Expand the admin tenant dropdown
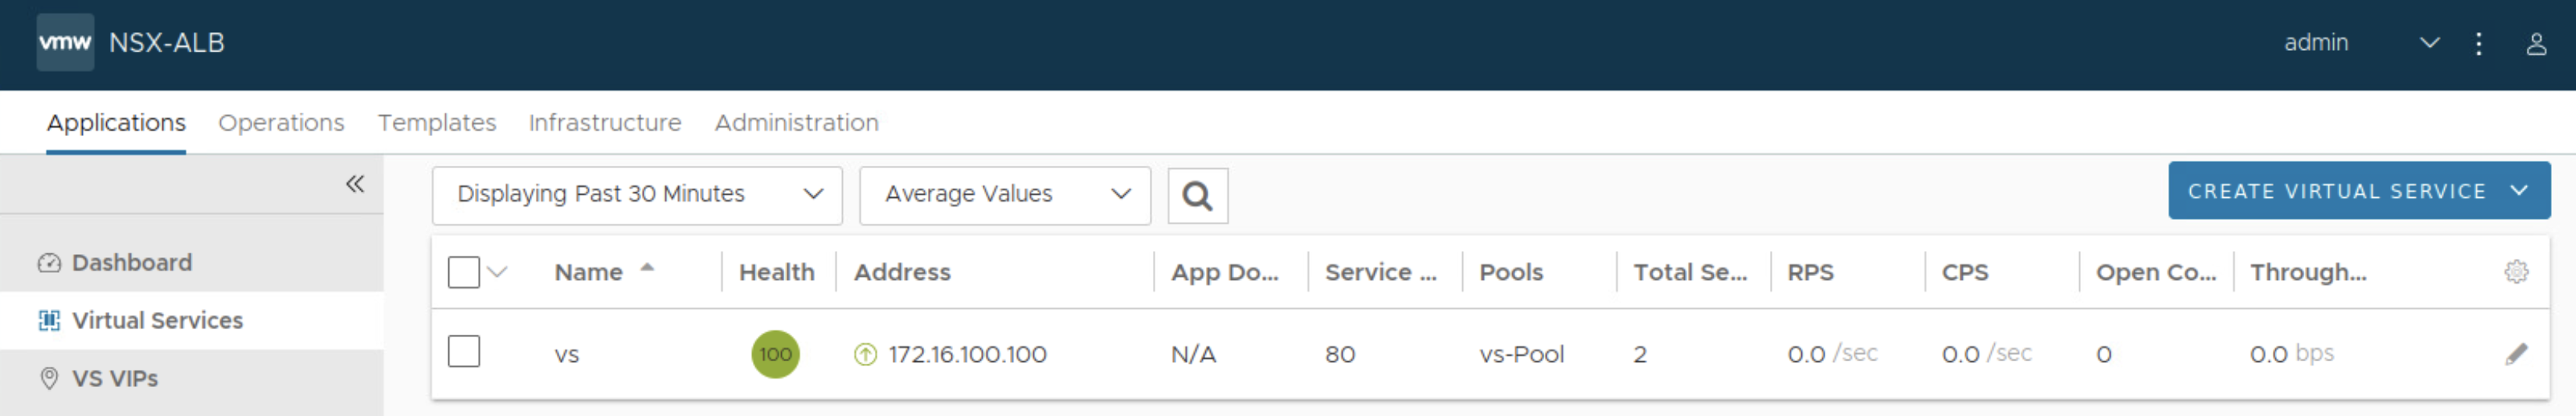Viewport: 2576px width, 416px height. [x=2429, y=43]
